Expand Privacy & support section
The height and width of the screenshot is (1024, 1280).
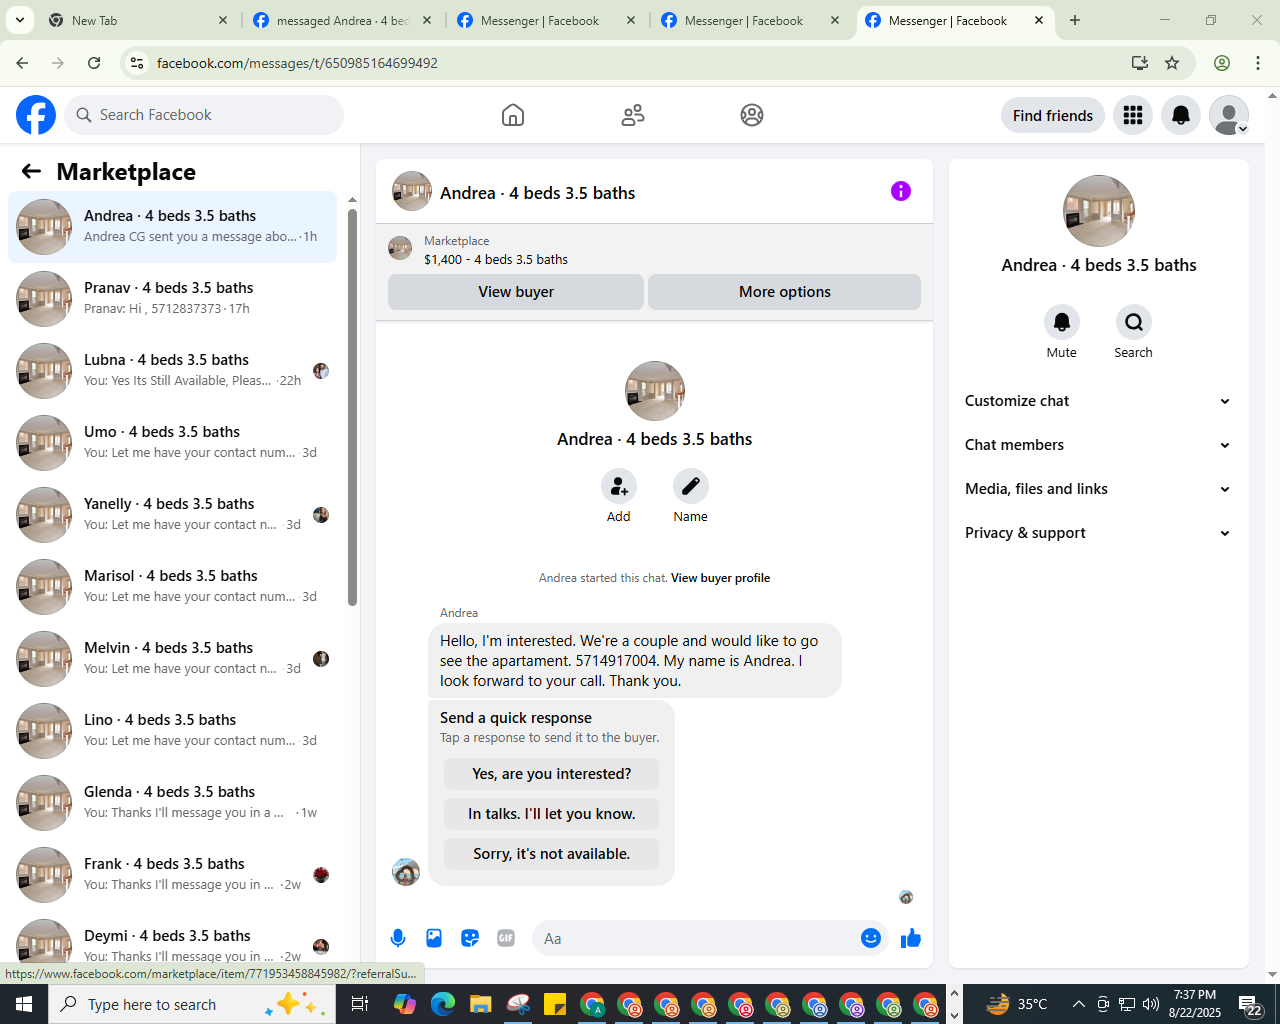(1099, 533)
